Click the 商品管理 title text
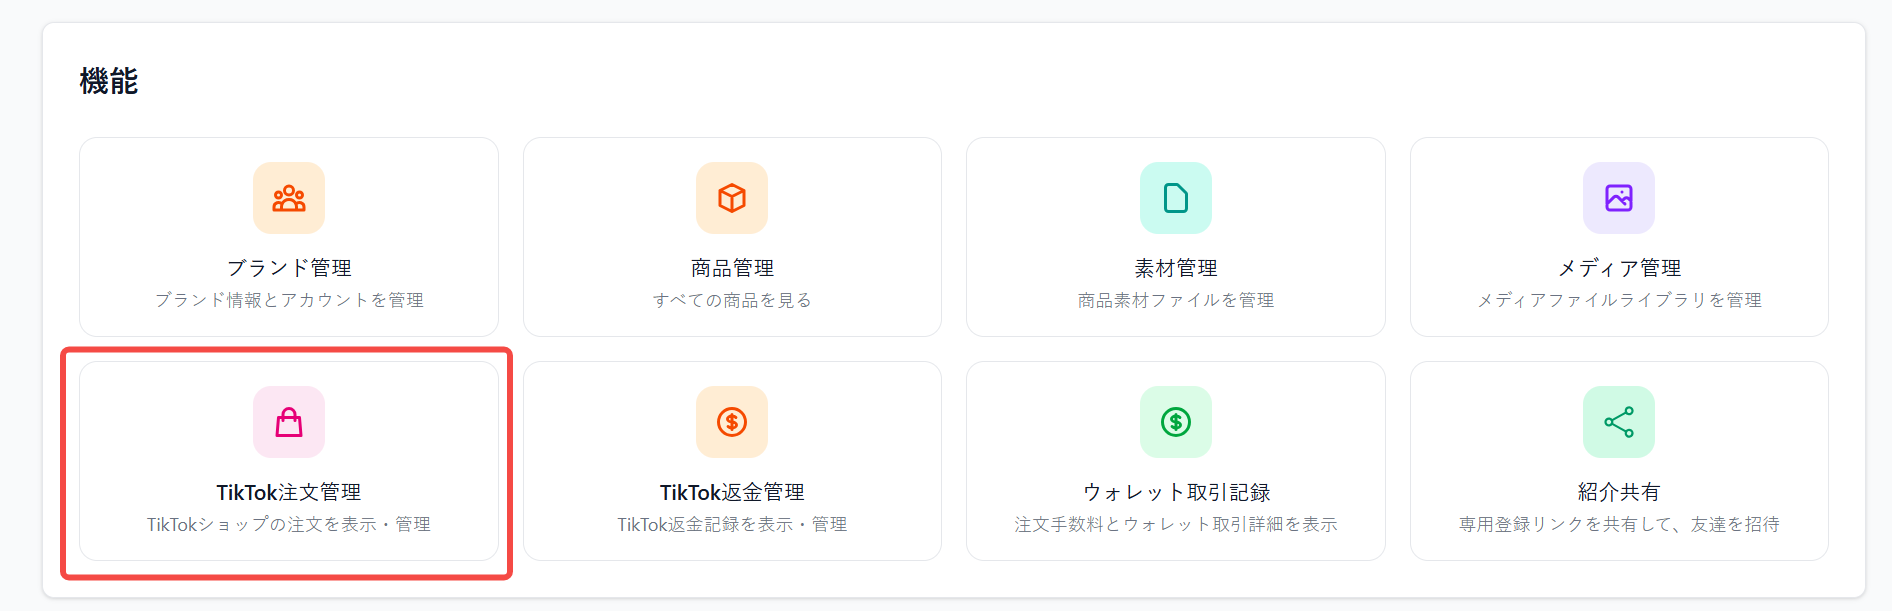Viewport: 1892px width, 611px height. tap(732, 268)
